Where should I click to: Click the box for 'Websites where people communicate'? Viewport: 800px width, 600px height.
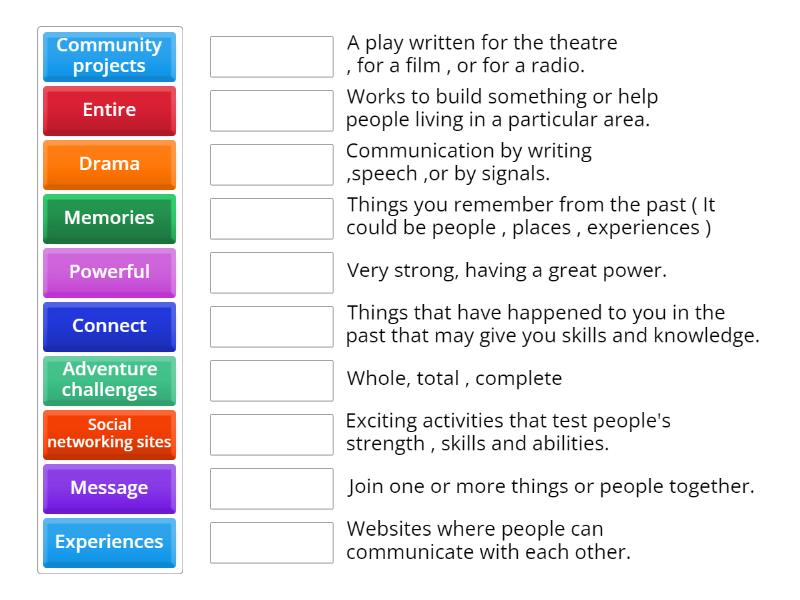point(271,542)
